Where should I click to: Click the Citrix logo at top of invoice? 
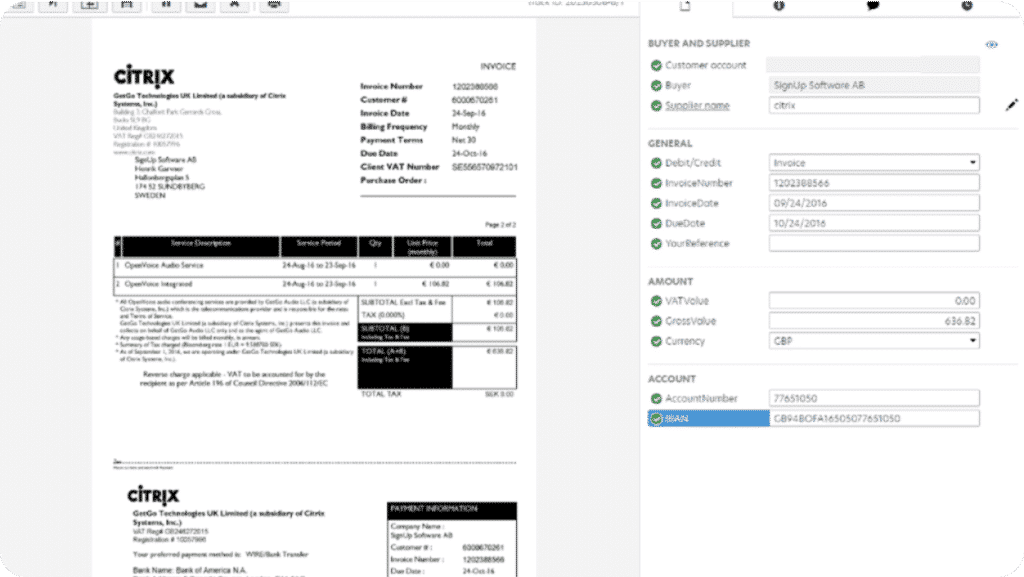click(144, 76)
